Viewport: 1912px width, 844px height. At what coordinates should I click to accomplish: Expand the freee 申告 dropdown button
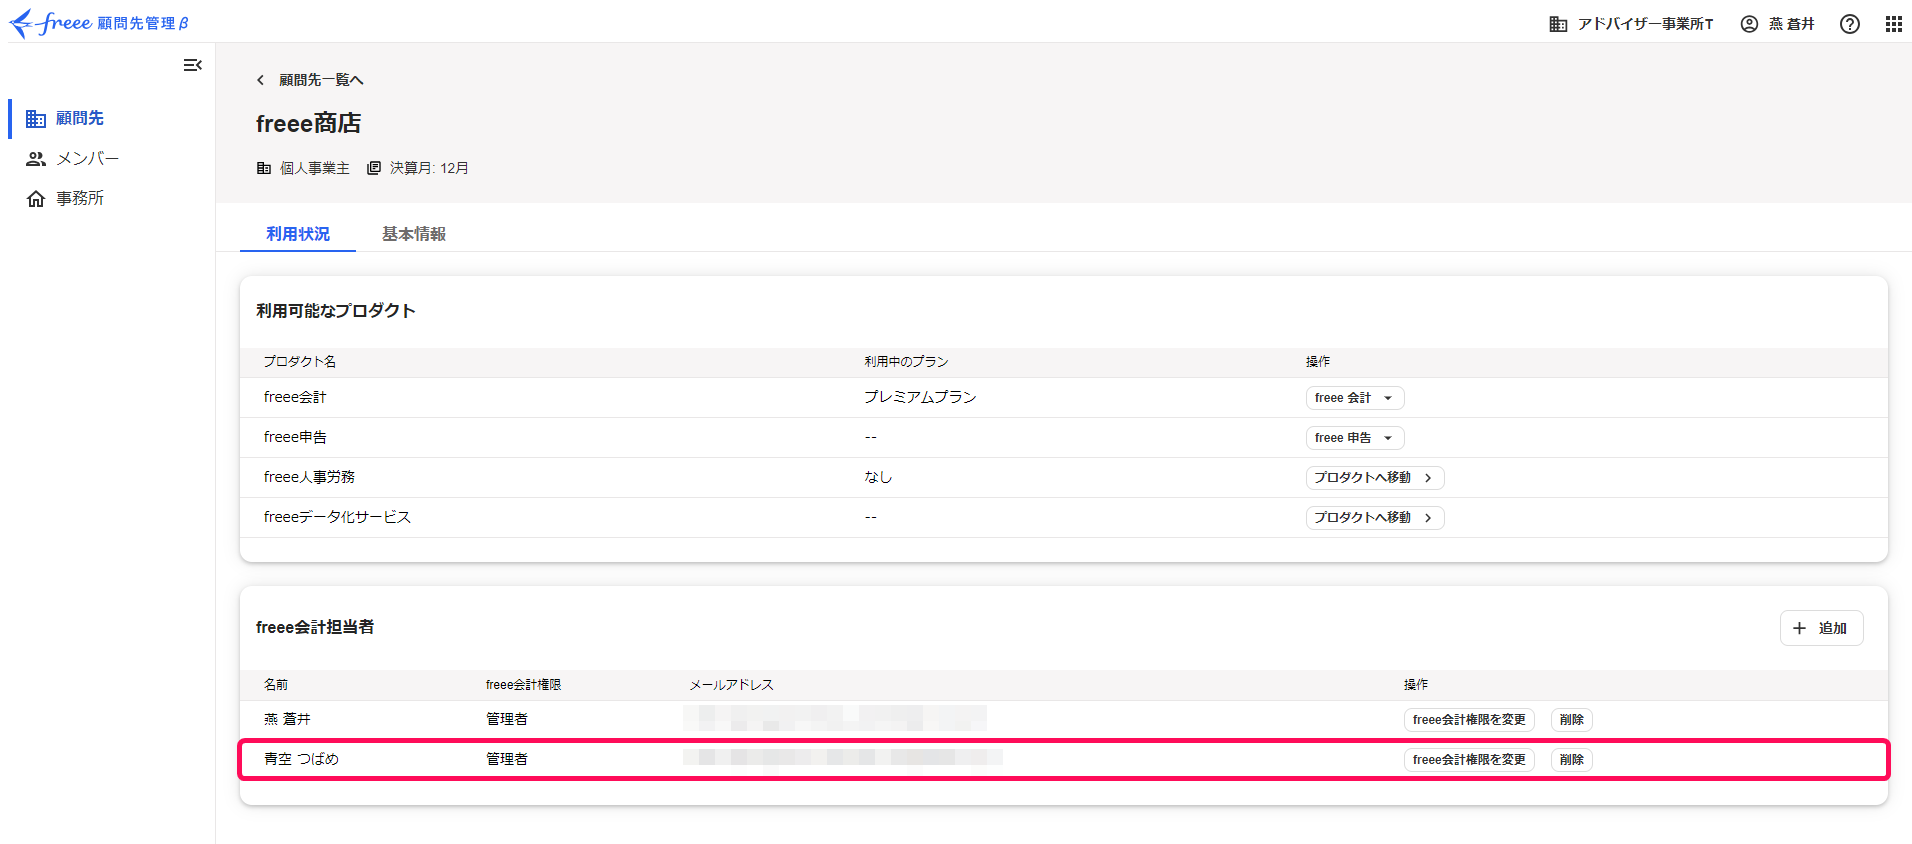point(1354,438)
